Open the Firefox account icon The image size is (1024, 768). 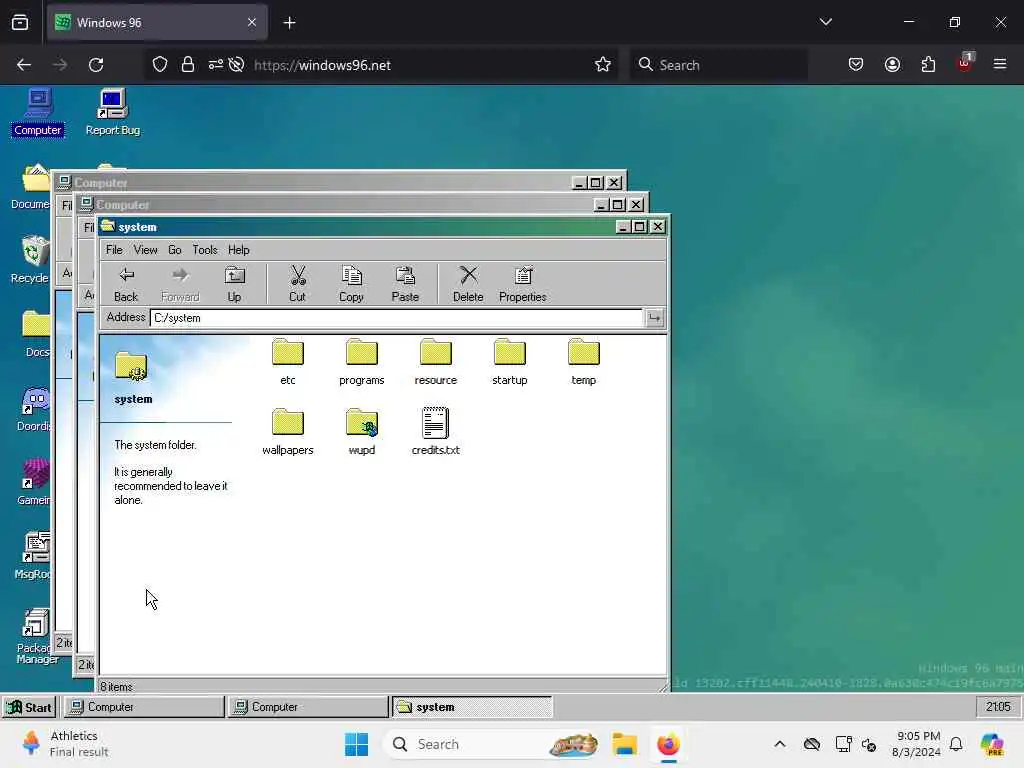[x=892, y=64]
